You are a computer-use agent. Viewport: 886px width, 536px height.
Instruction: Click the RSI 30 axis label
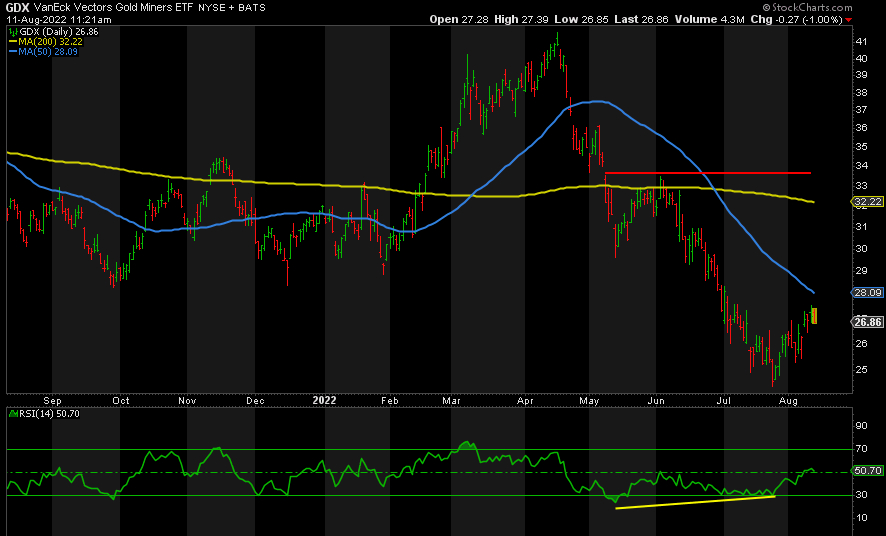pos(862,496)
